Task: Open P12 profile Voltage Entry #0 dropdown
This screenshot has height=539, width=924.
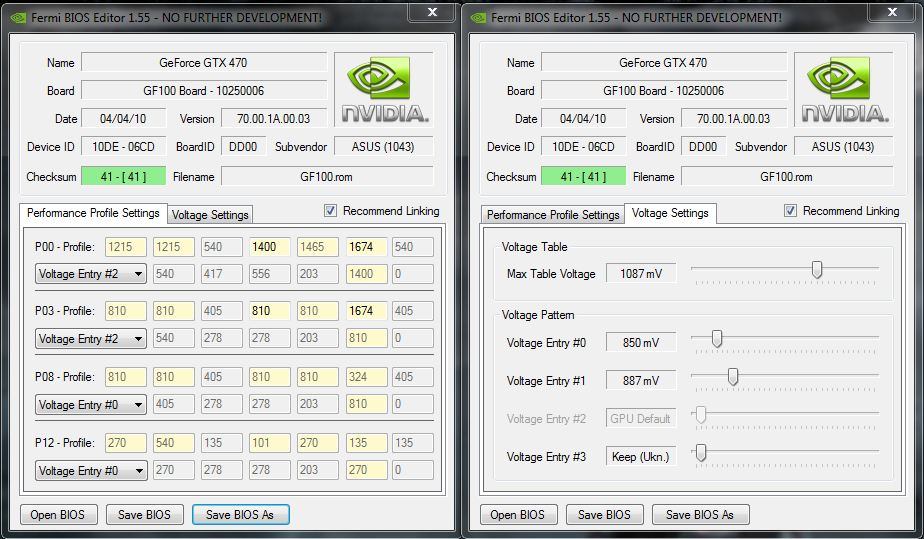Action: tap(91, 471)
